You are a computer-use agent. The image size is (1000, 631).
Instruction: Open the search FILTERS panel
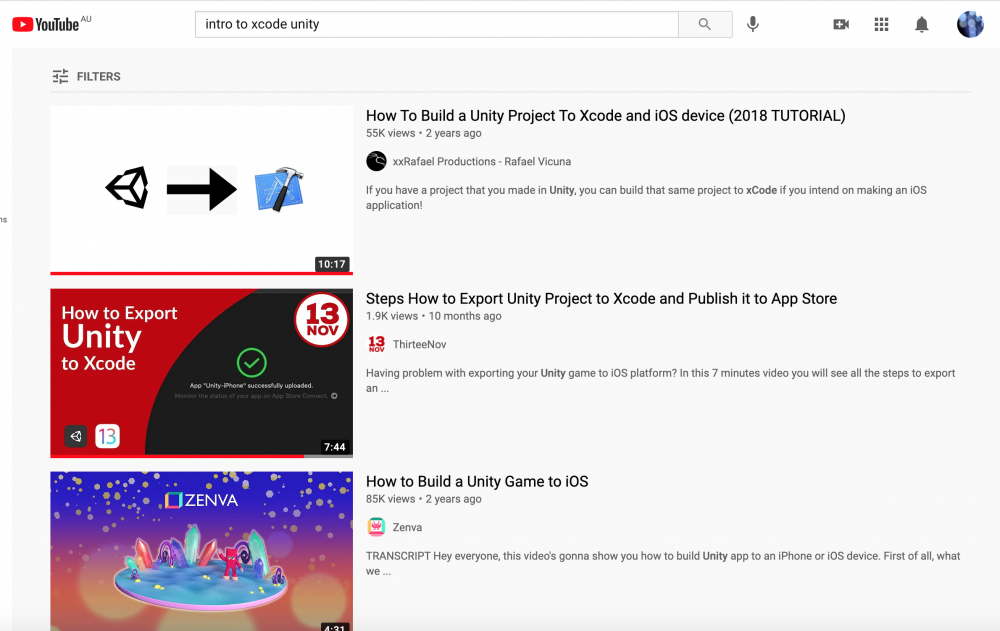point(87,77)
